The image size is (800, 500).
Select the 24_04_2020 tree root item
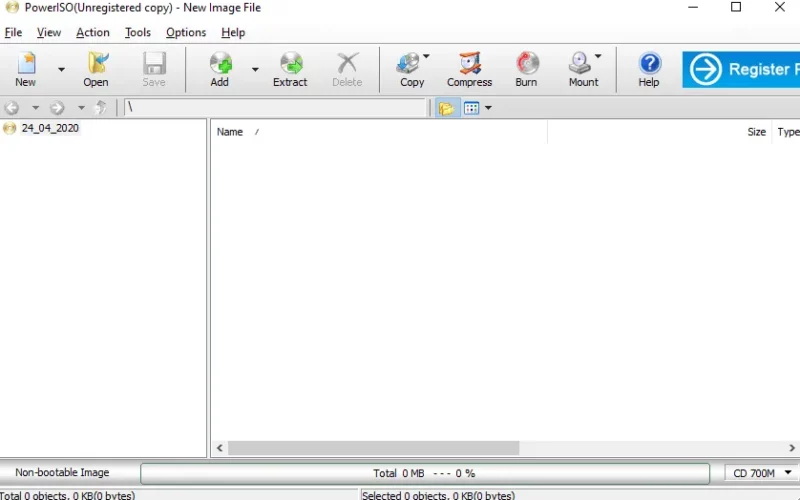point(50,128)
